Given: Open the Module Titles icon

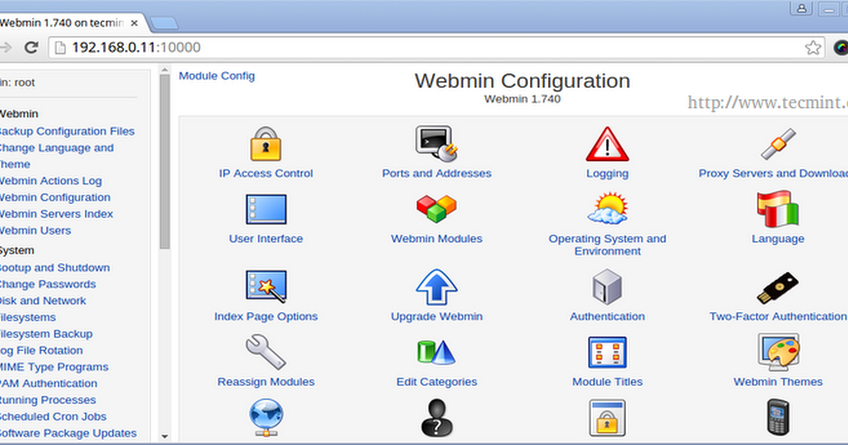Looking at the screenshot, I should coord(607,353).
